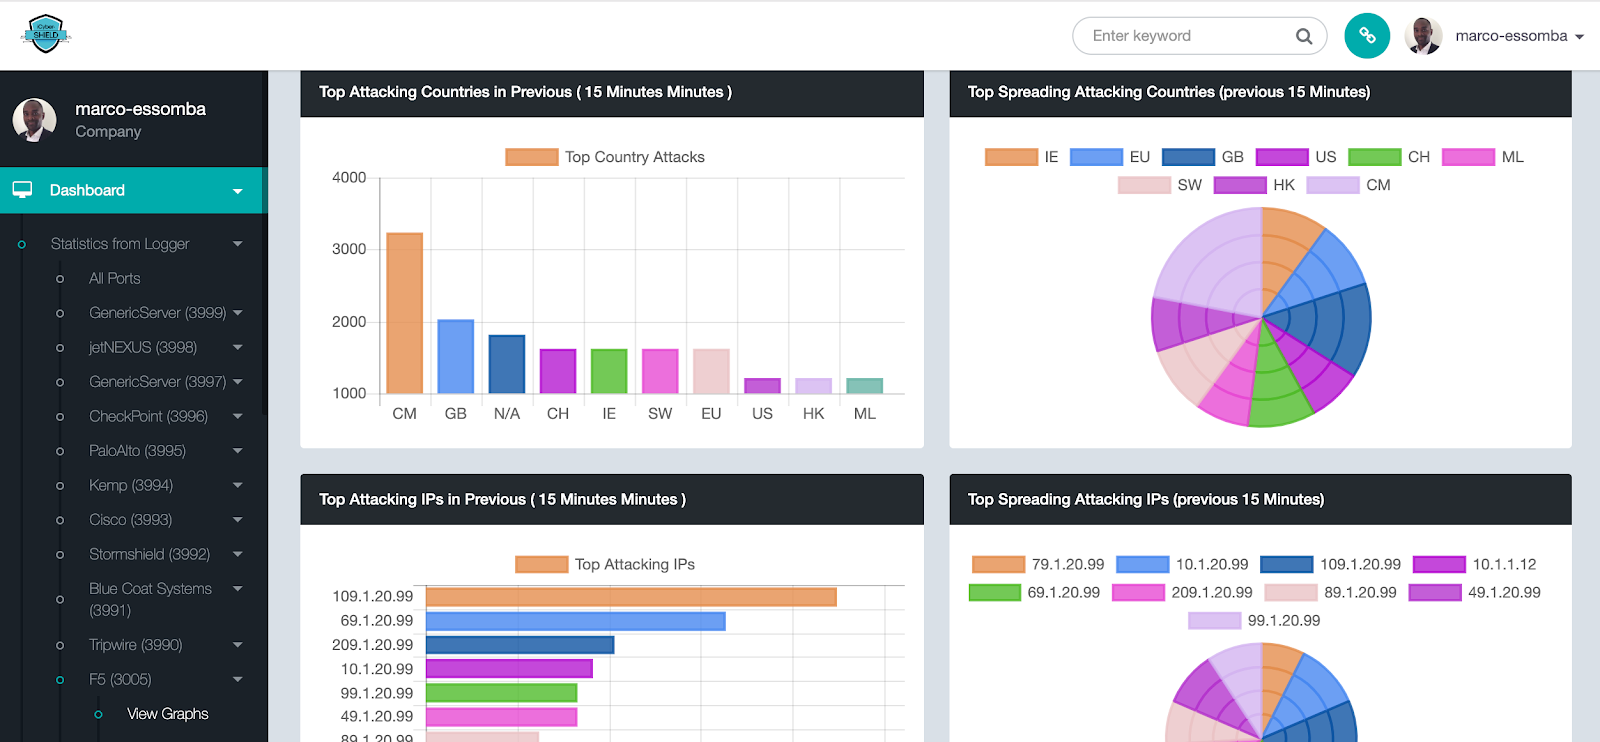Click the CM bar in country chart
The width and height of the screenshot is (1600, 742).
pos(405,313)
